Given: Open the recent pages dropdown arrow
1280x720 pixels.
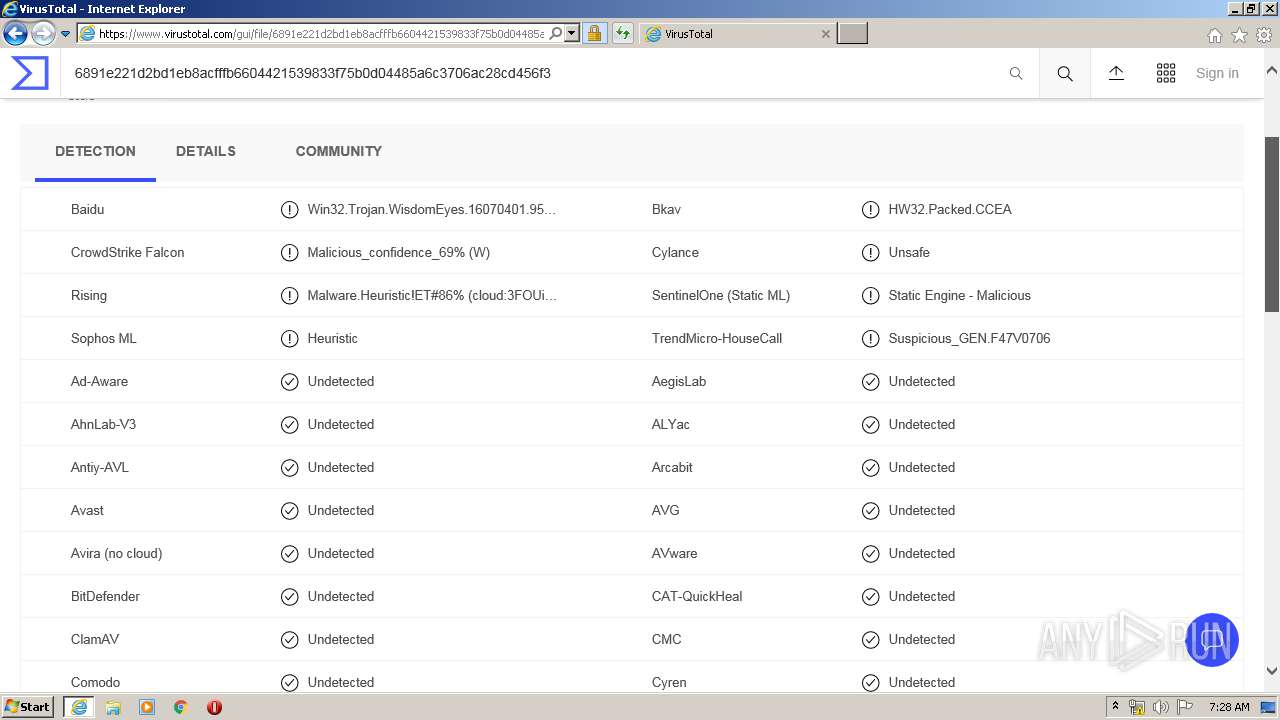Looking at the screenshot, I should pyautogui.click(x=65, y=34).
